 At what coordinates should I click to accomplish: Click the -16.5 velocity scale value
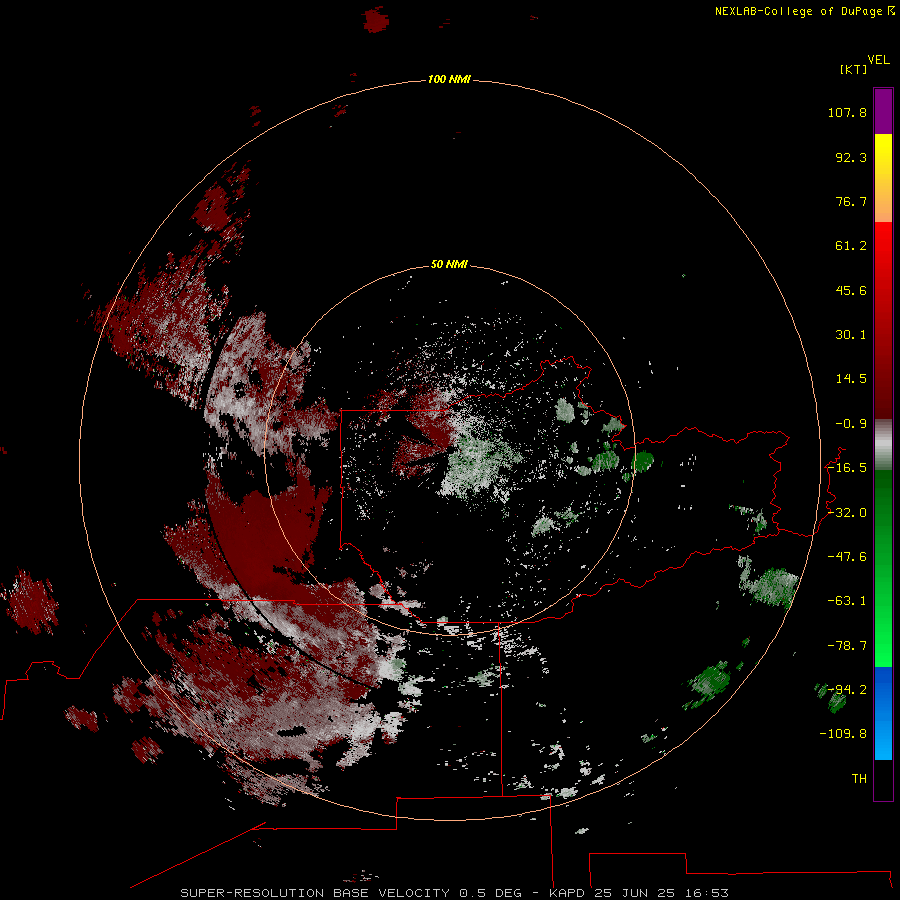click(x=847, y=468)
